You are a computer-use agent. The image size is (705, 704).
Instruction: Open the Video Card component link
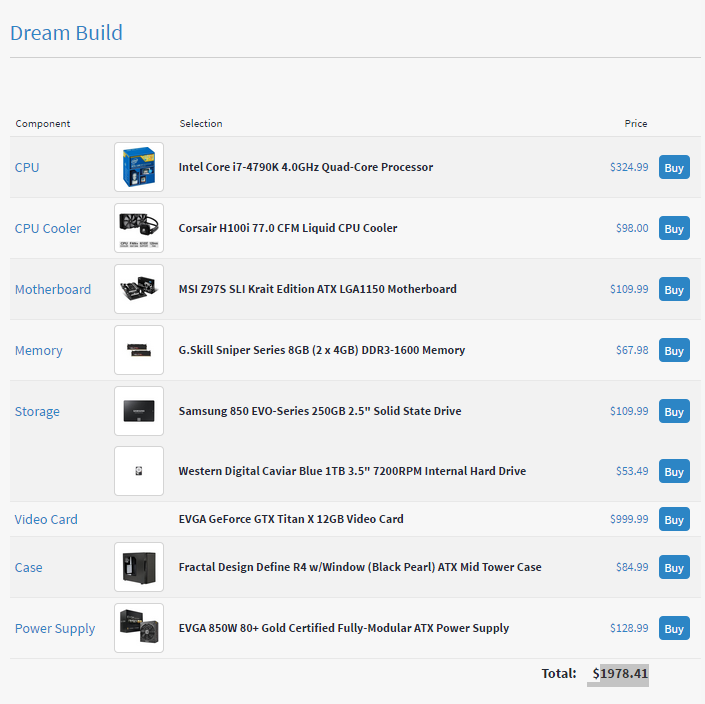pyautogui.click(x=46, y=519)
